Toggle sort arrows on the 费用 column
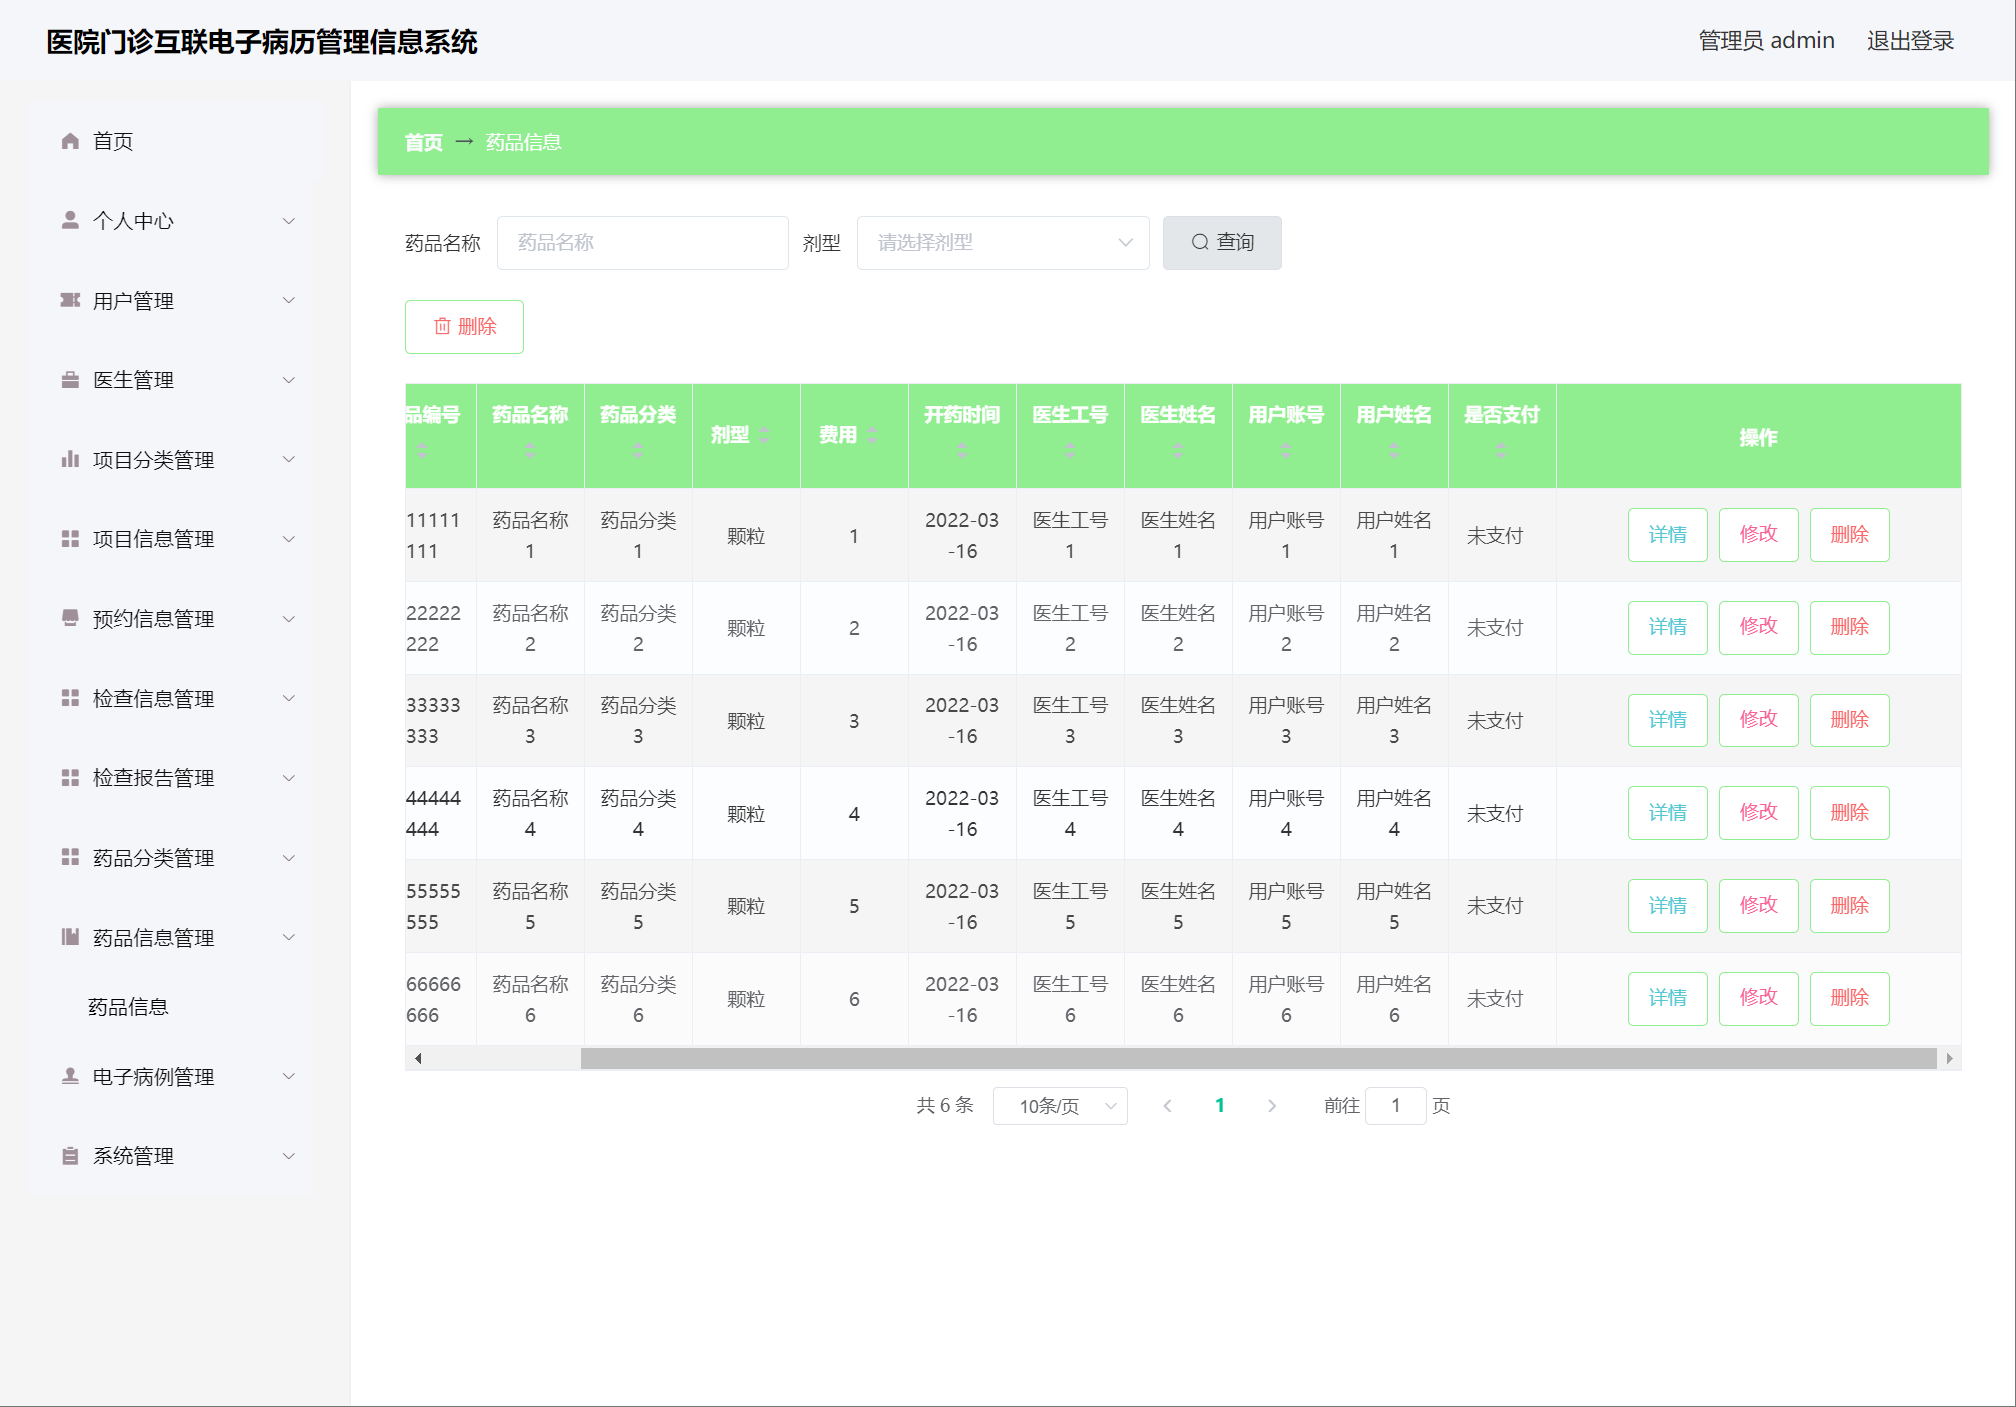Viewport: 2016px width, 1407px height. click(872, 435)
